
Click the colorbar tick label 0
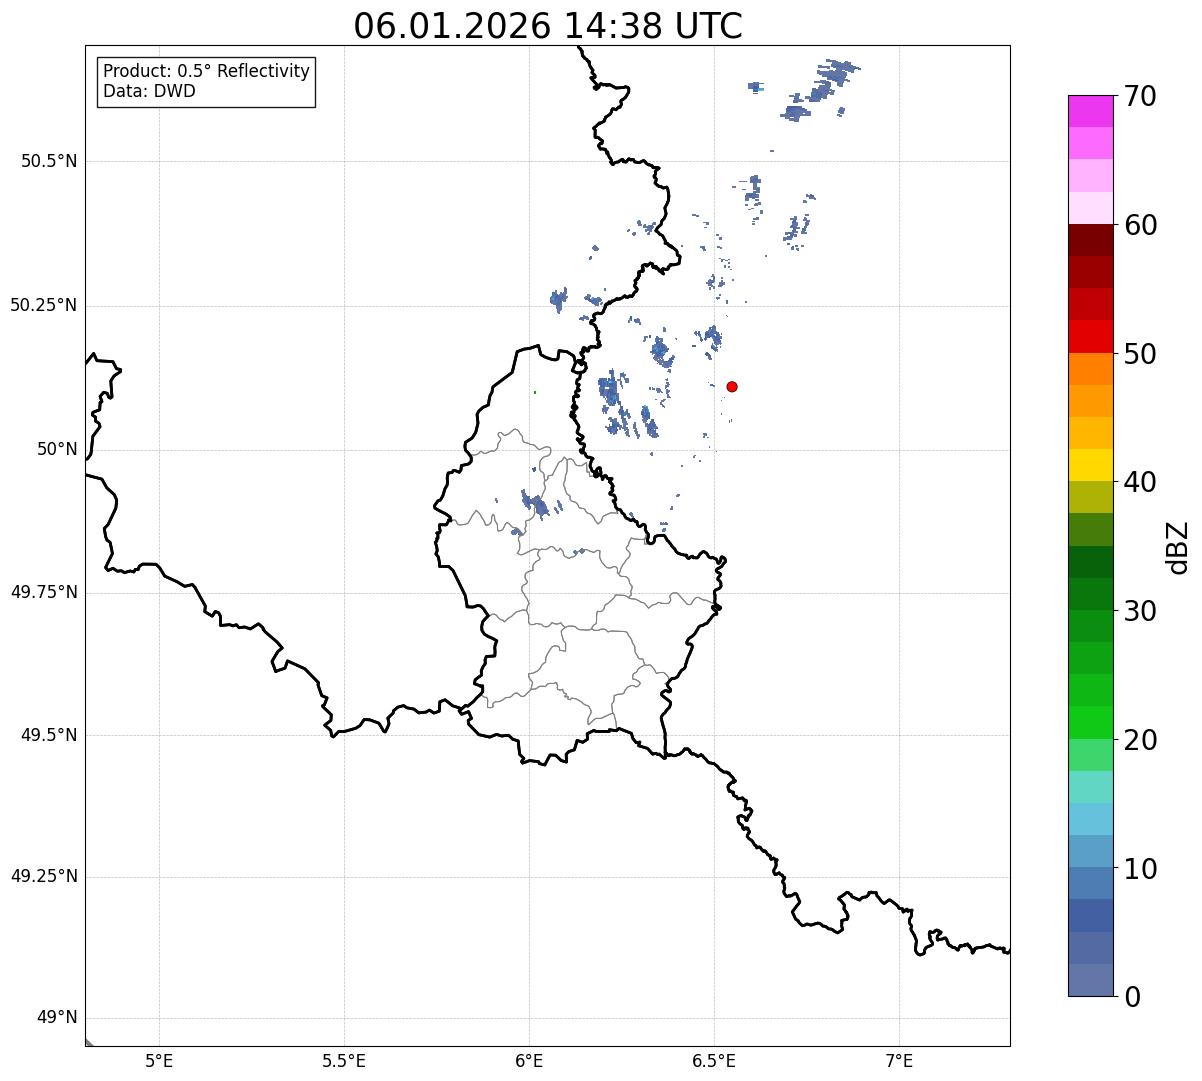[x=1132, y=997]
